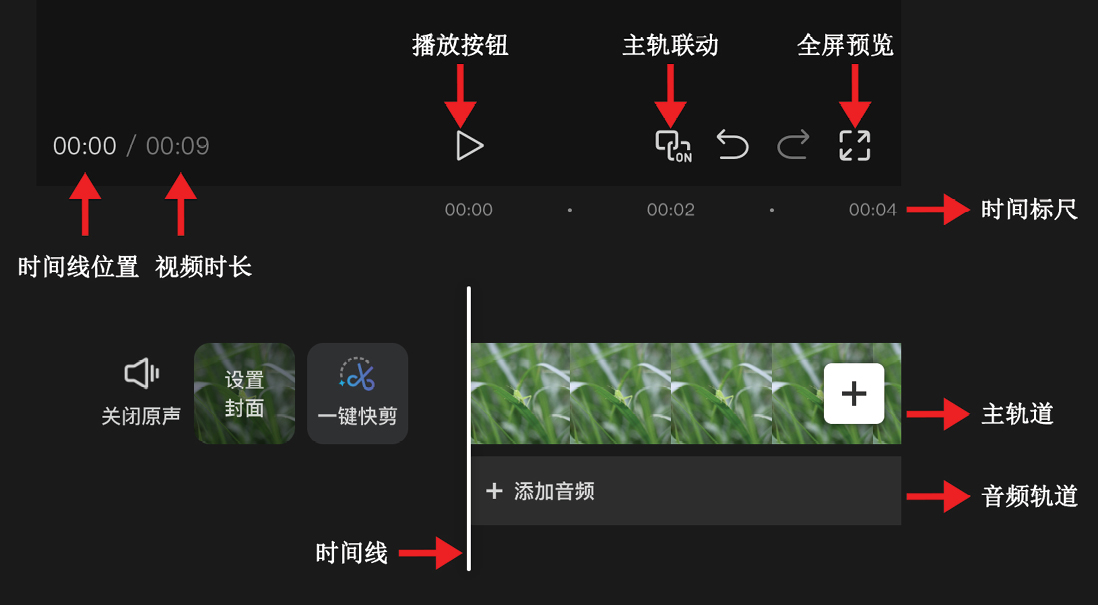Click the white vertical playhead line
The image size is (1098, 605).
tap(468, 429)
